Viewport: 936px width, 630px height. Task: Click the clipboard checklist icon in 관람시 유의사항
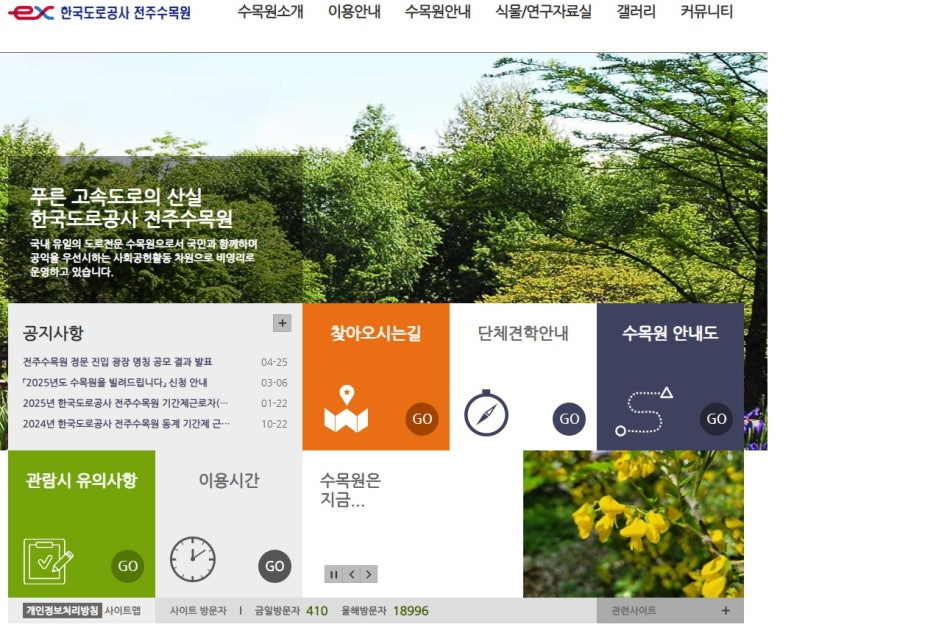pyautogui.click(x=48, y=561)
